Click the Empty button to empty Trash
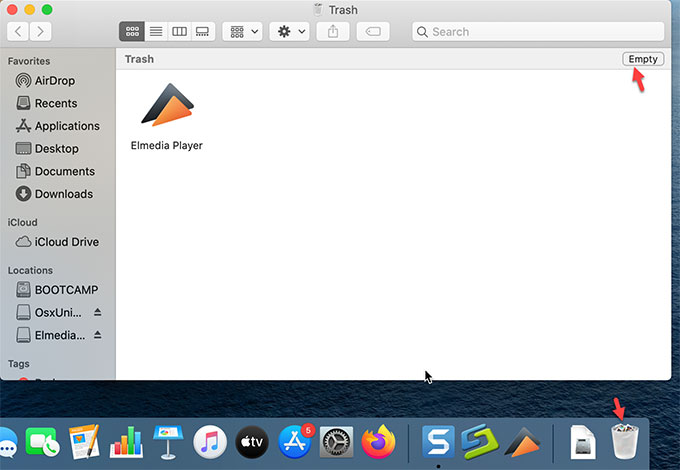The height and width of the screenshot is (470, 680). click(643, 59)
